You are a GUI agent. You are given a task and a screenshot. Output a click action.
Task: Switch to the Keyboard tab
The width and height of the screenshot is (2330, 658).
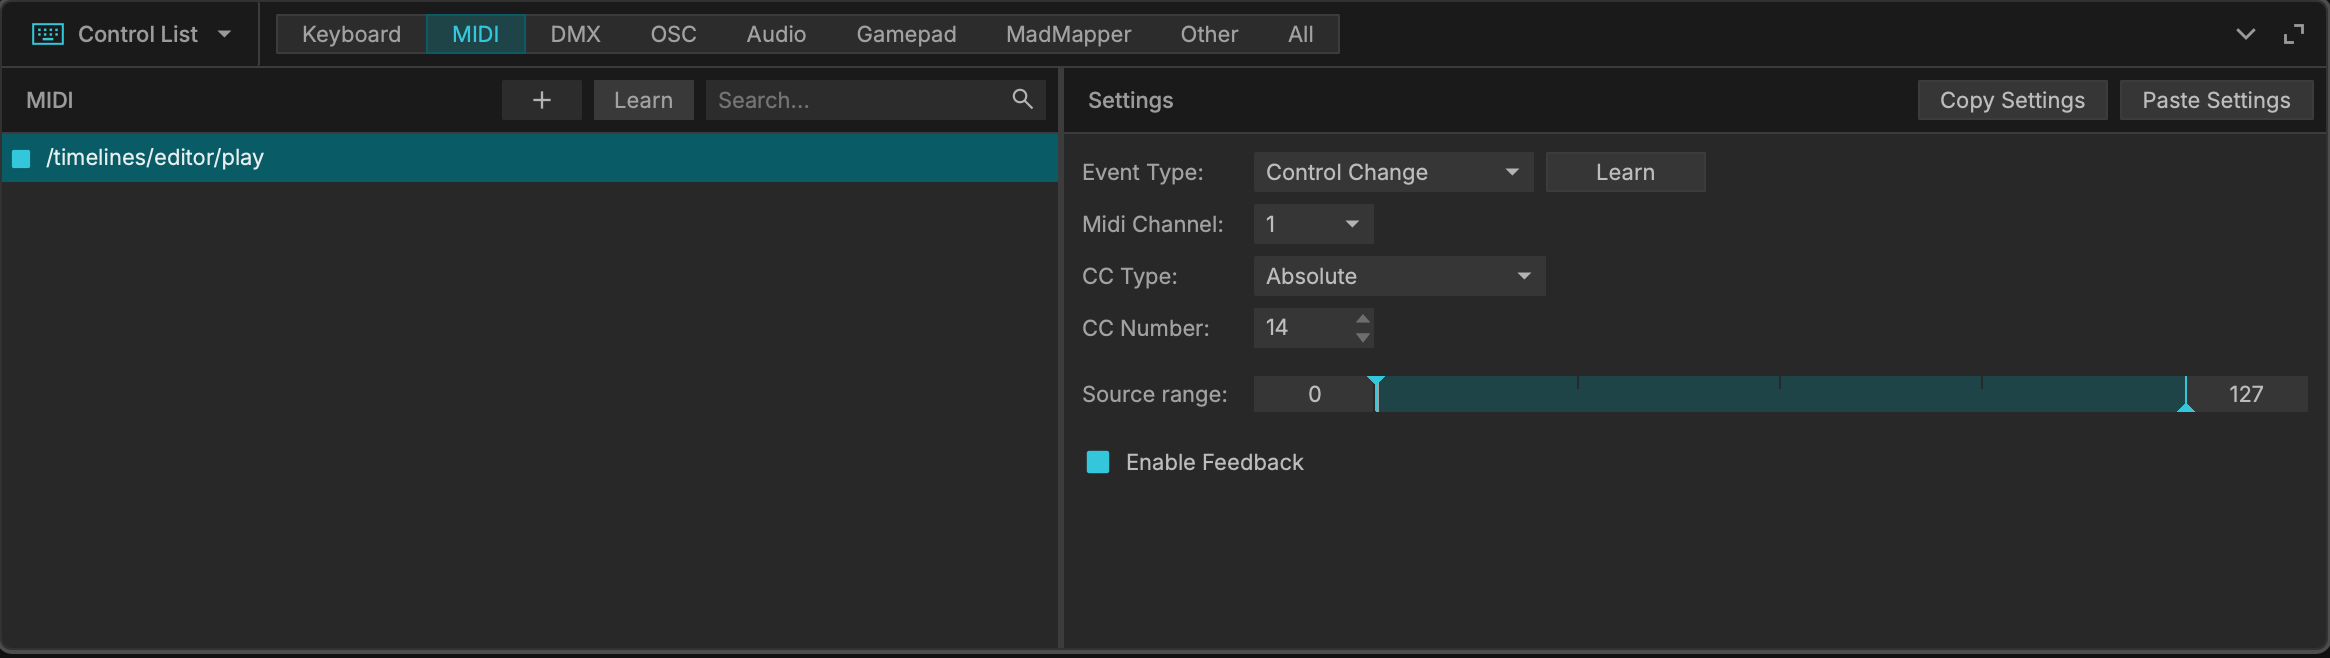[351, 34]
